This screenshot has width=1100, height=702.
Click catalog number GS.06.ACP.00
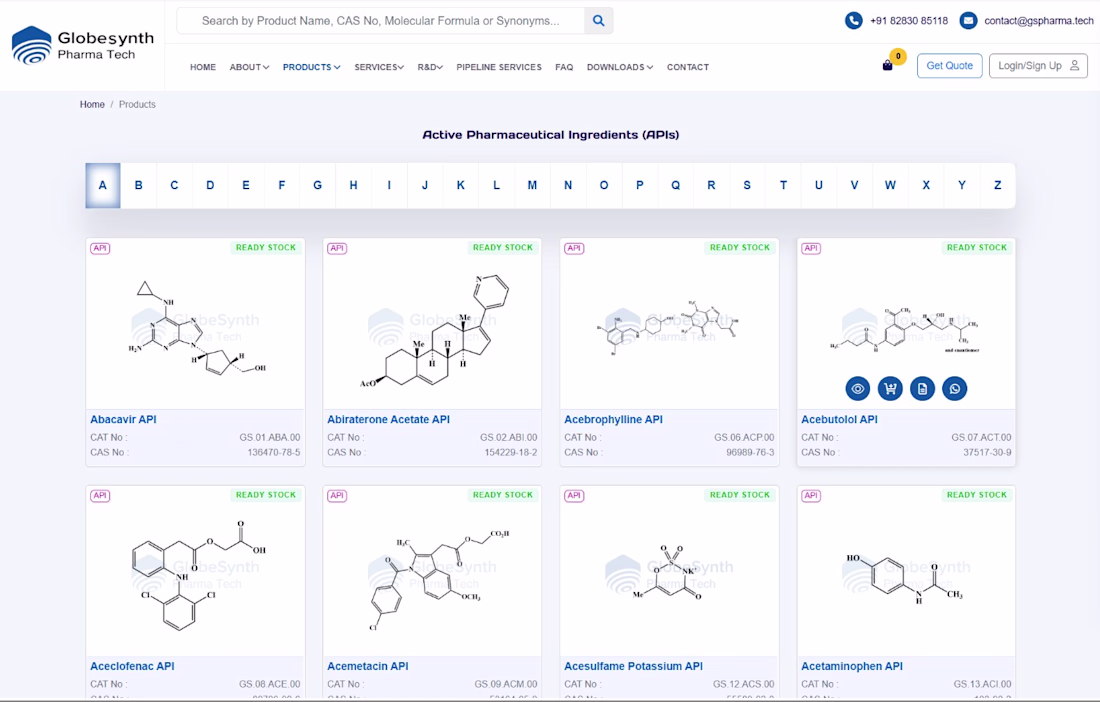[x=744, y=437]
